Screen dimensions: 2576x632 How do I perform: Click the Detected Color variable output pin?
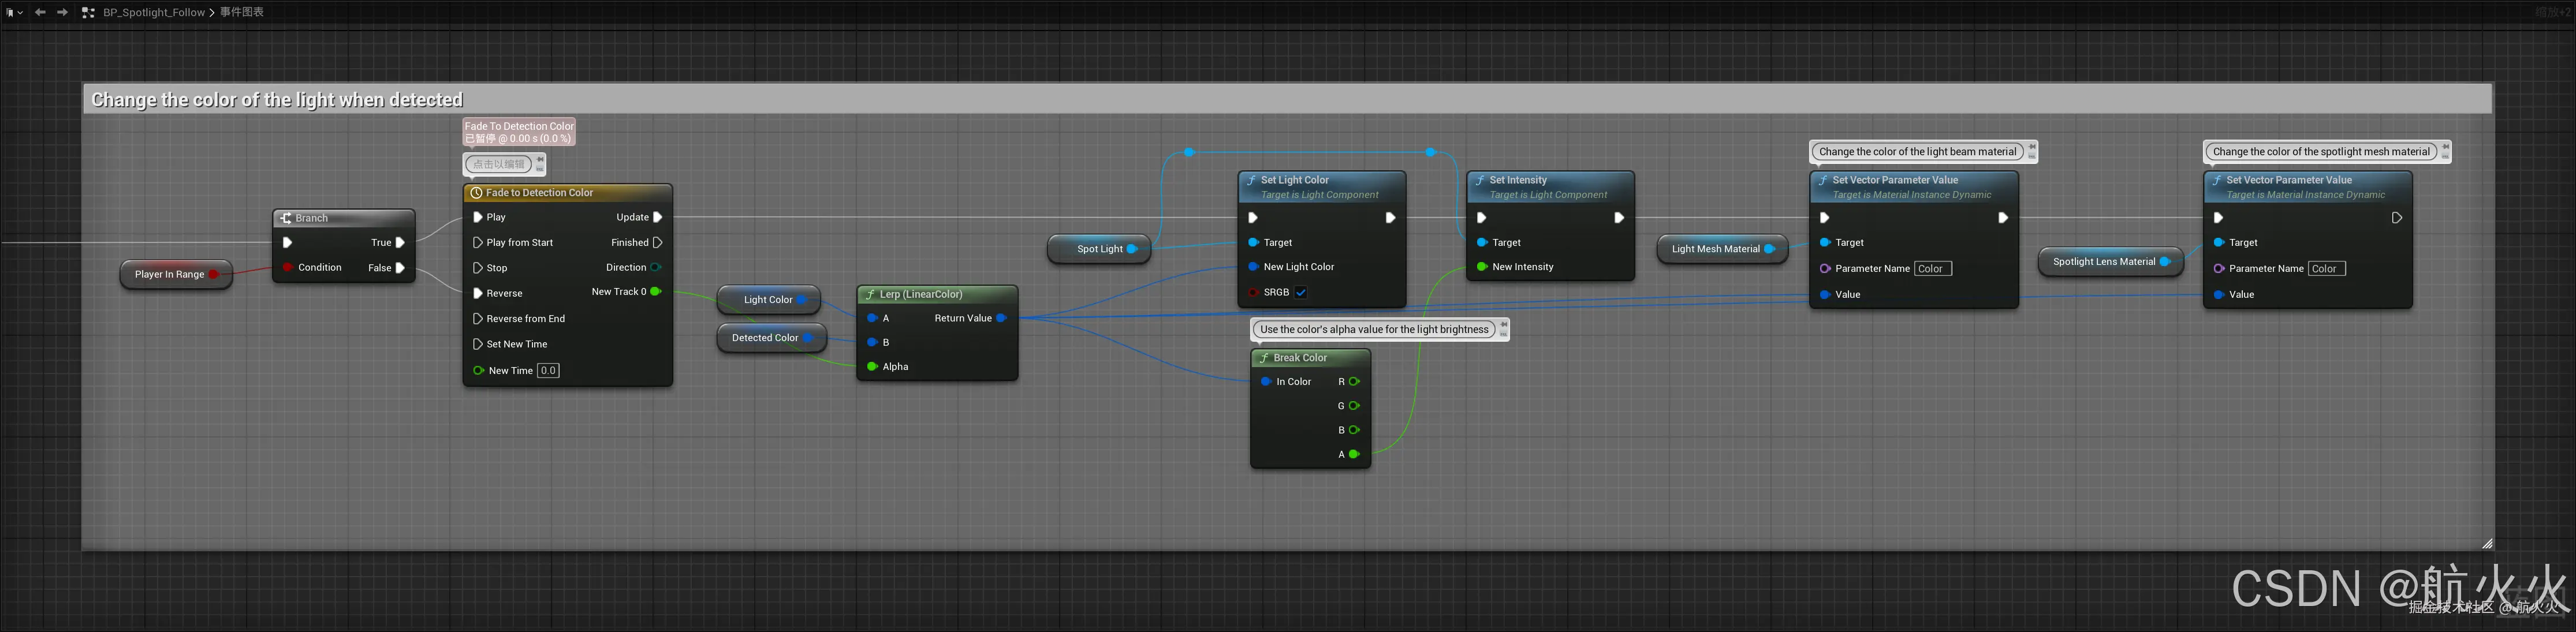(x=808, y=338)
